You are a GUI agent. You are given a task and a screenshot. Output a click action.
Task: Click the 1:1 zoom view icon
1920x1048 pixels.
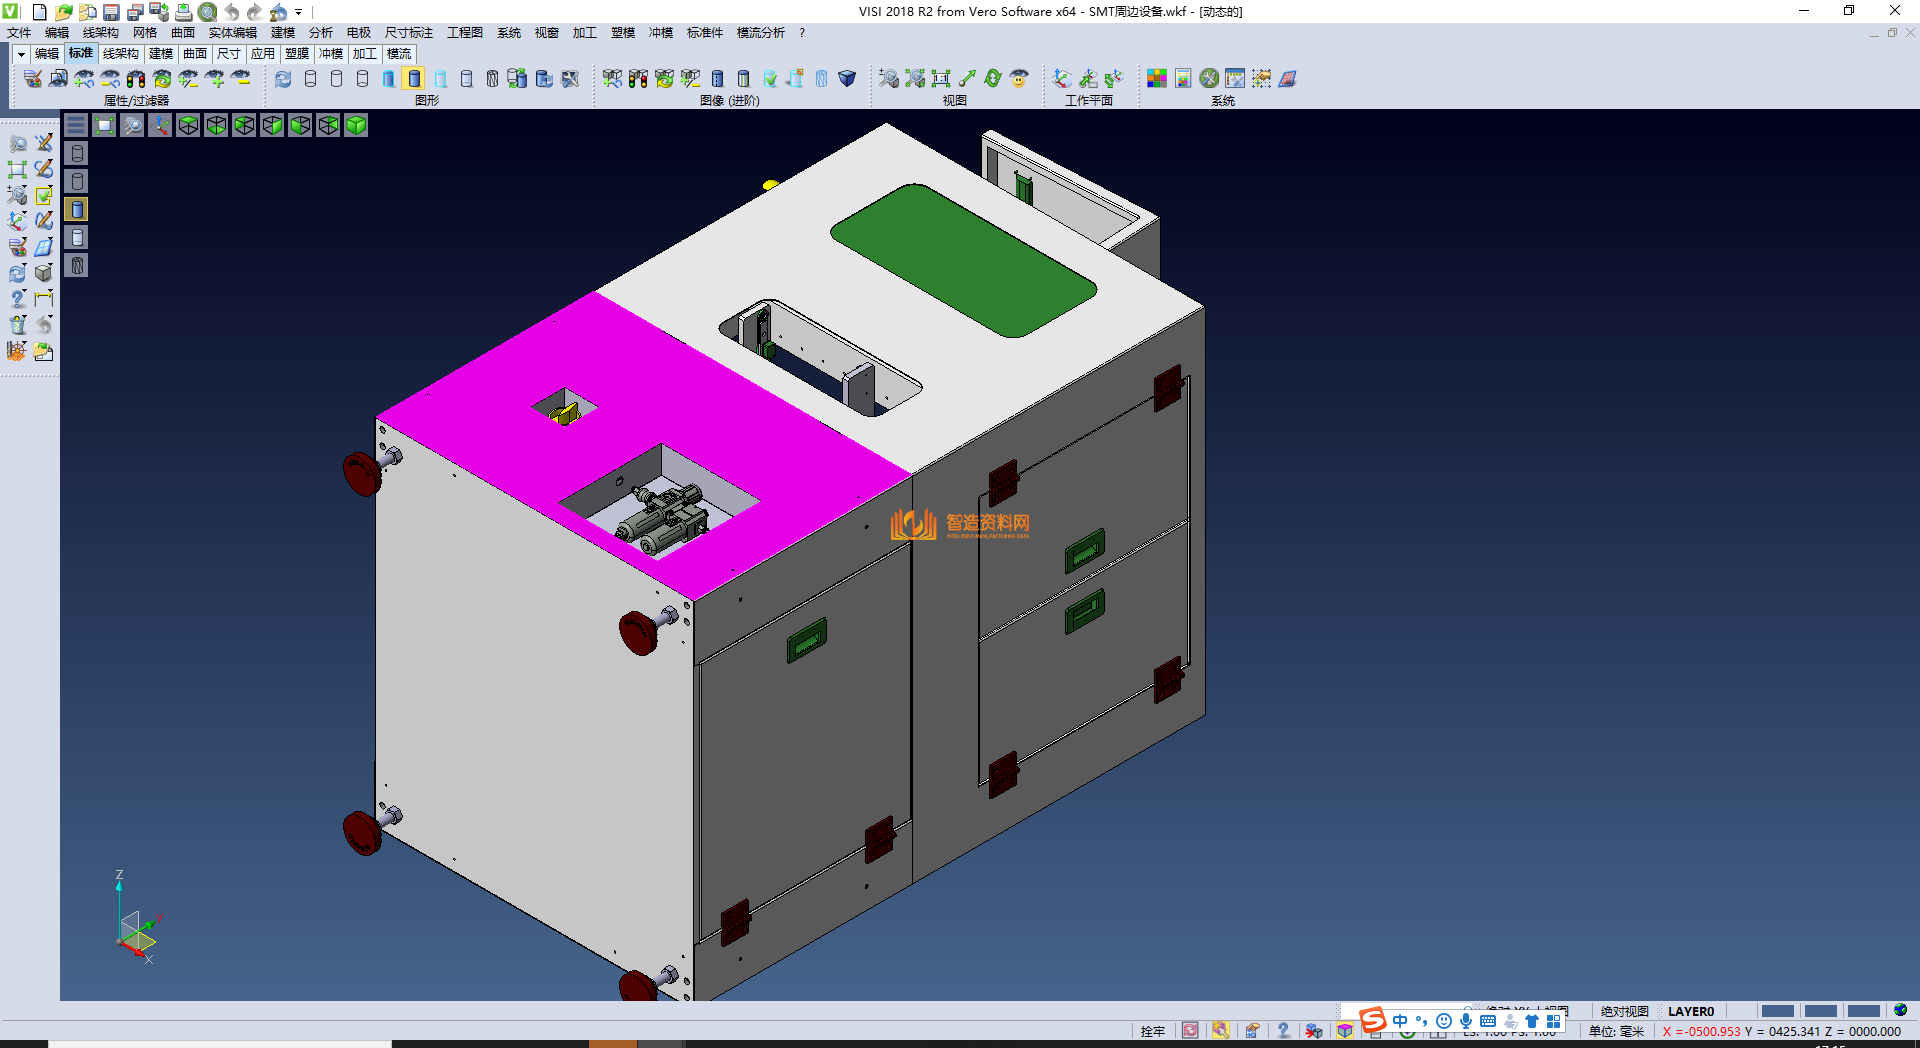click(x=941, y=79)
